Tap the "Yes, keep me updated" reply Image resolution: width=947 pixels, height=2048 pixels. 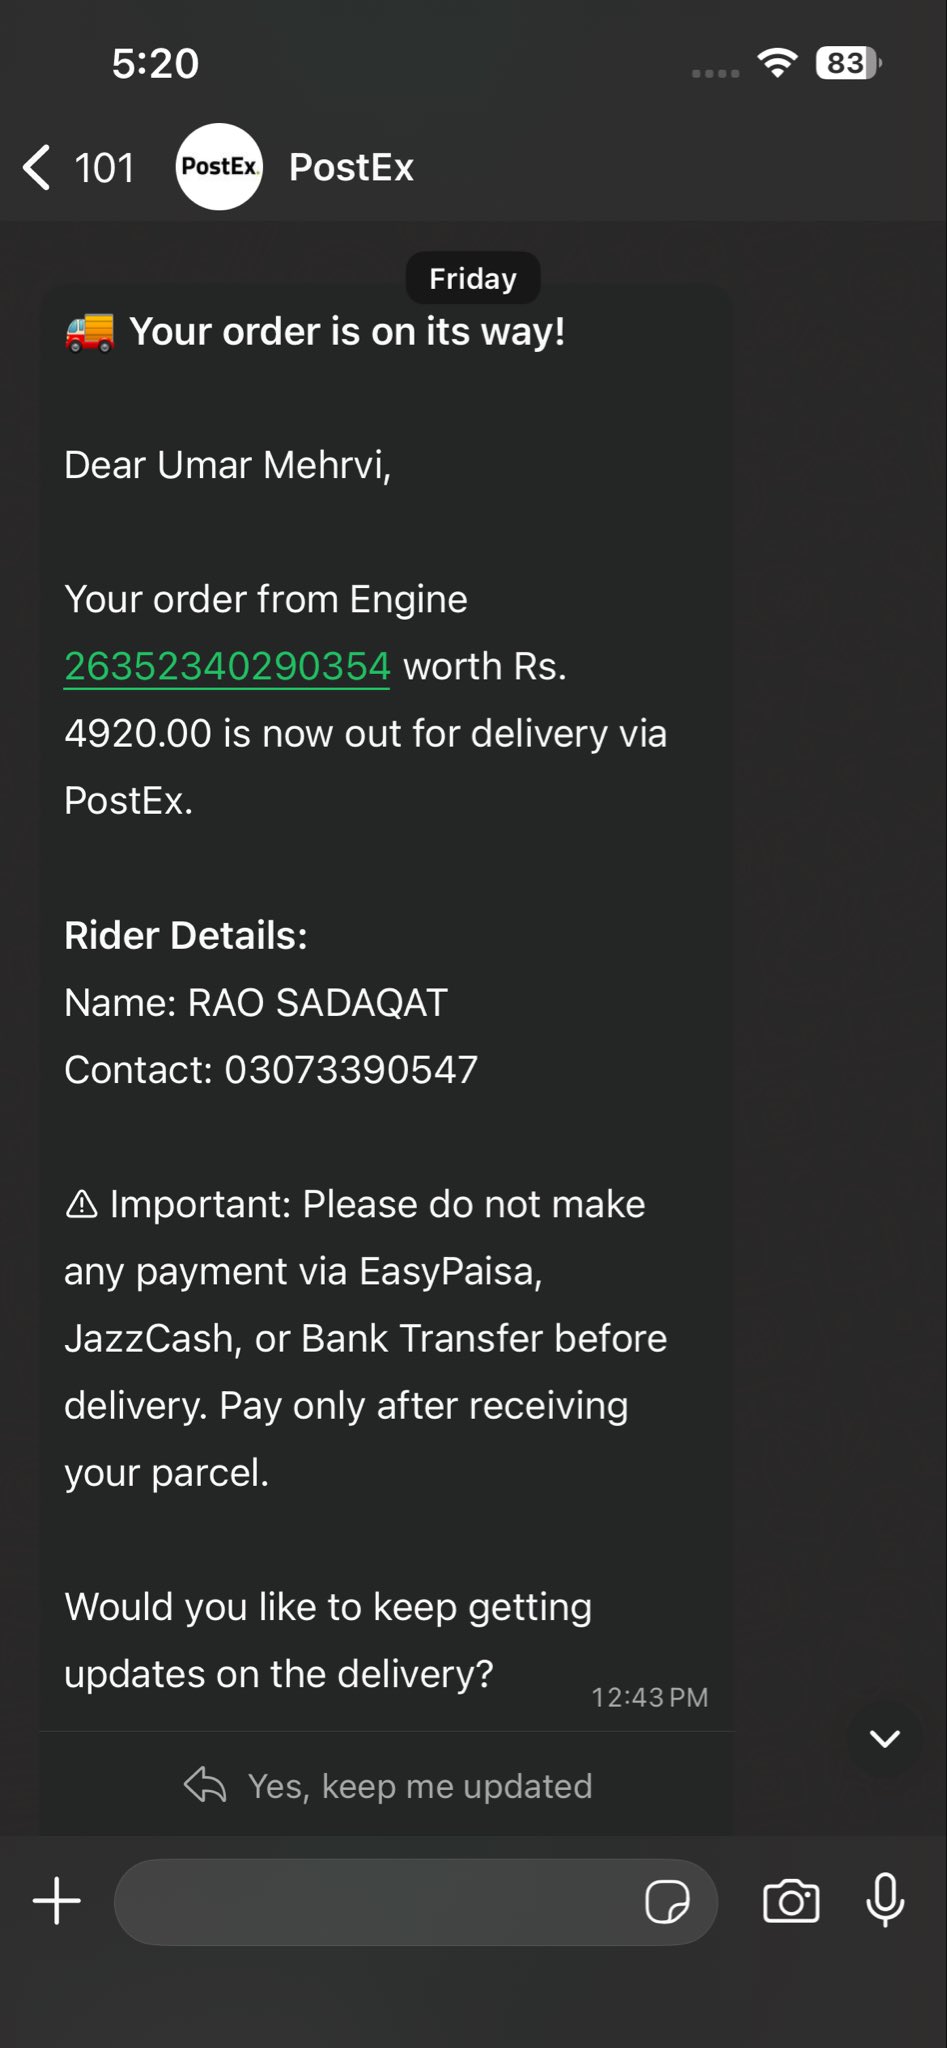tap(420, 1786)
